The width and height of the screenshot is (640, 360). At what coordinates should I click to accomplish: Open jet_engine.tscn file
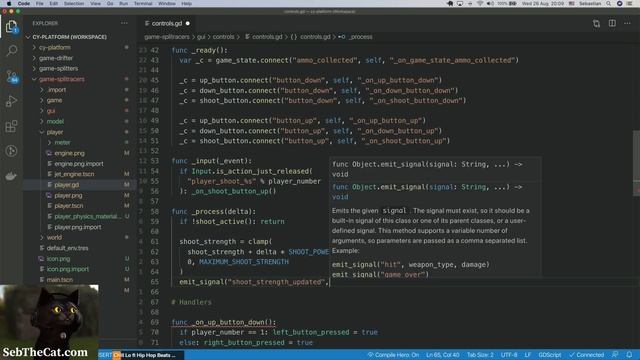(x=74, y=174)
